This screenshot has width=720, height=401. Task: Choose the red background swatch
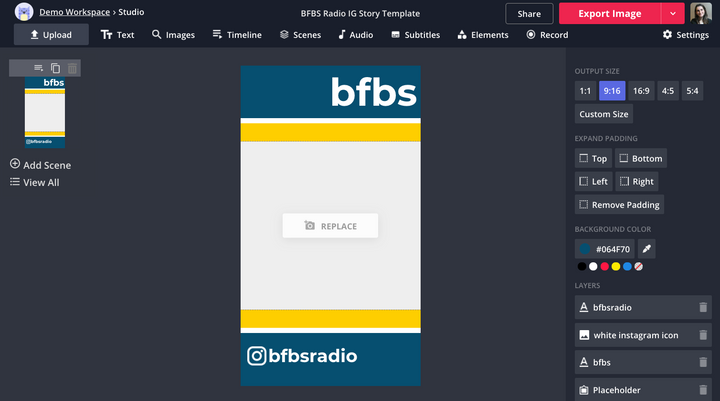tap(604, 266)
